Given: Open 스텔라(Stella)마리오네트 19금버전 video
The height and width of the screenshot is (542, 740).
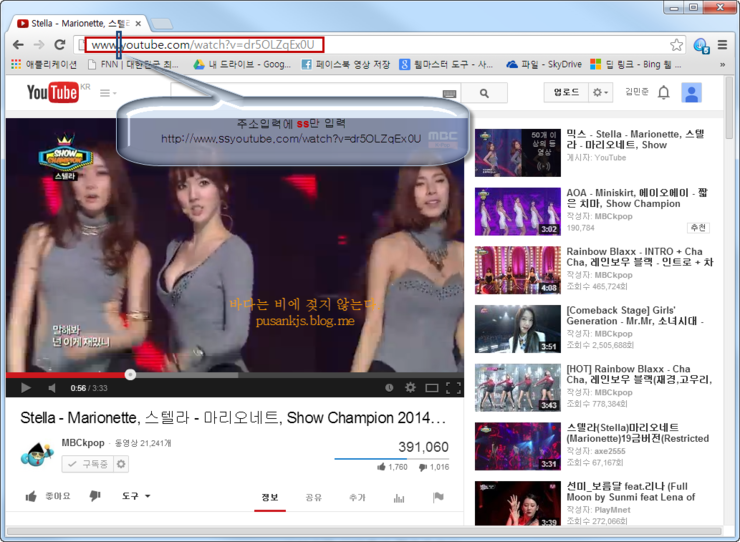Looking at the screenshot, I should click(x=638, y=432).
